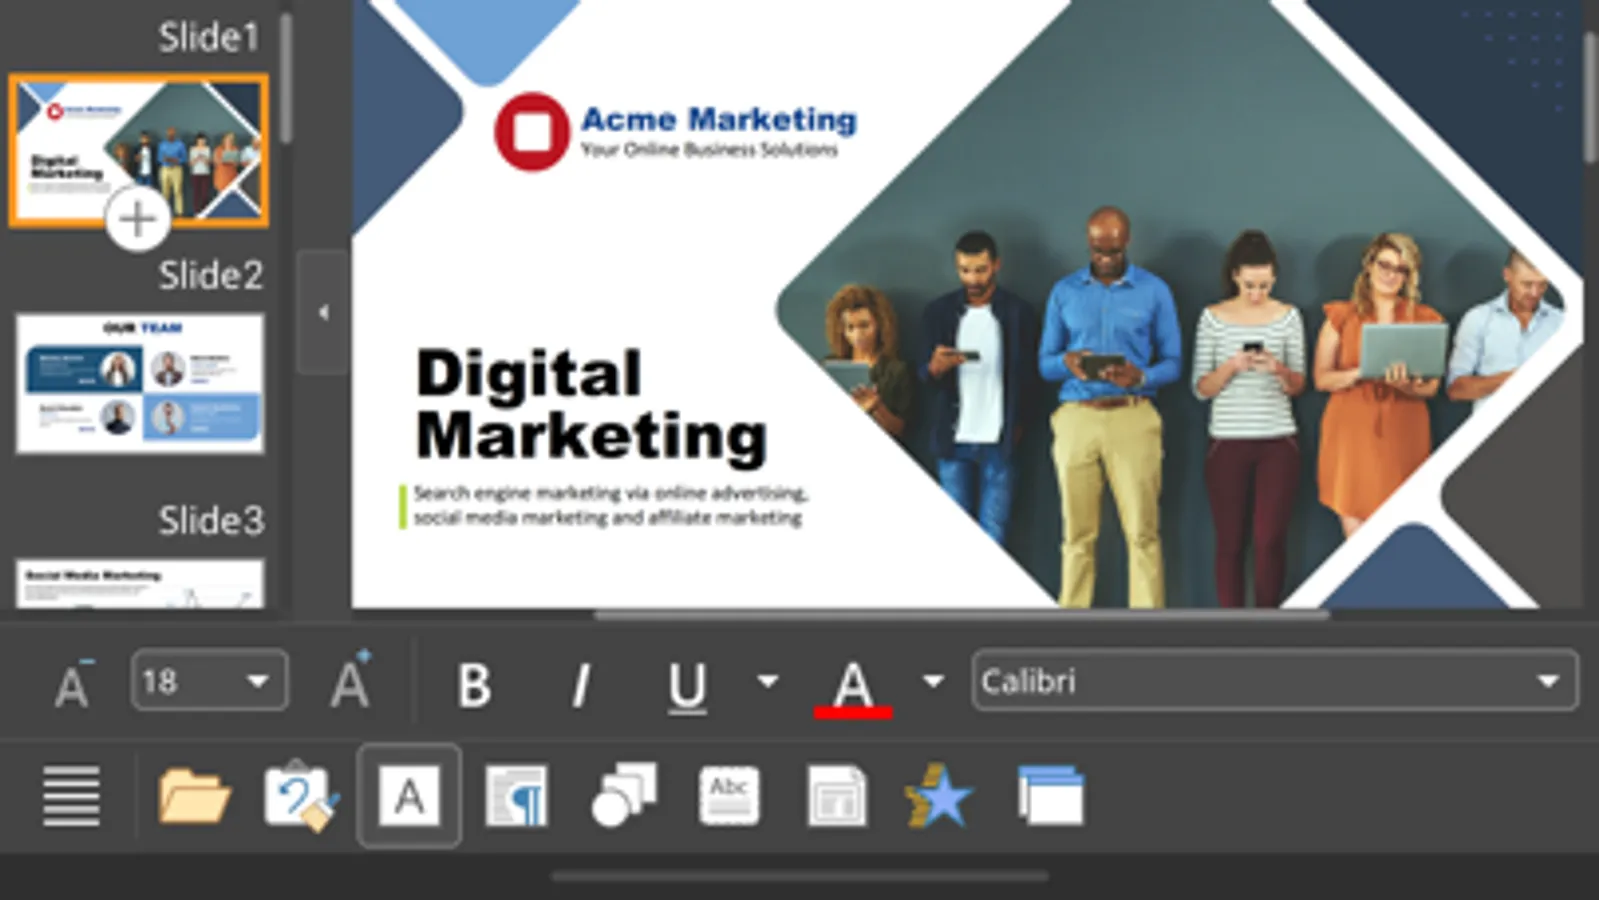Image resolution: width=1599 pixels, height=900 pixels.
Task: Increase the font size
Action: 350,682
